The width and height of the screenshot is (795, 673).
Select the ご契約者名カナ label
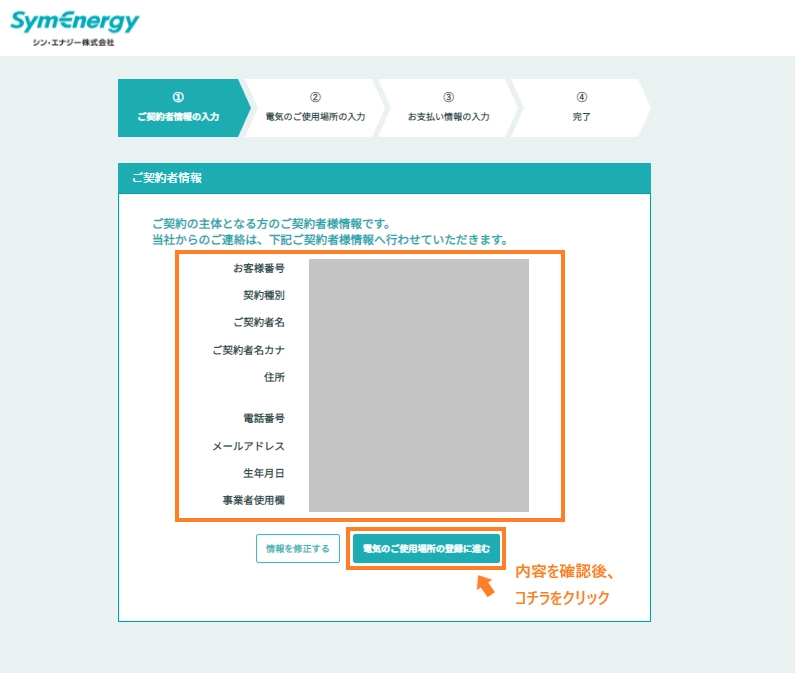coord(249,351)
